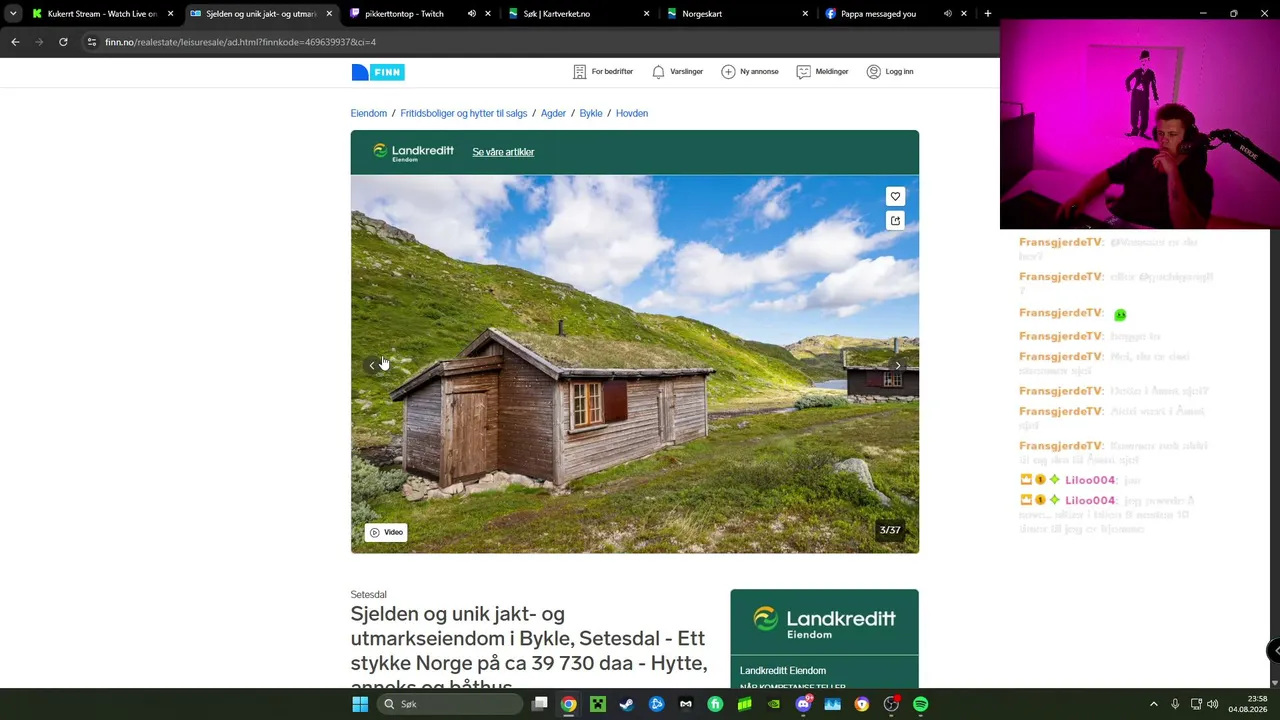The width and height of the screenshot is (1280, 720).
Task: Go back in browser history
Action: pyautogui.click(x=15, y=42)
